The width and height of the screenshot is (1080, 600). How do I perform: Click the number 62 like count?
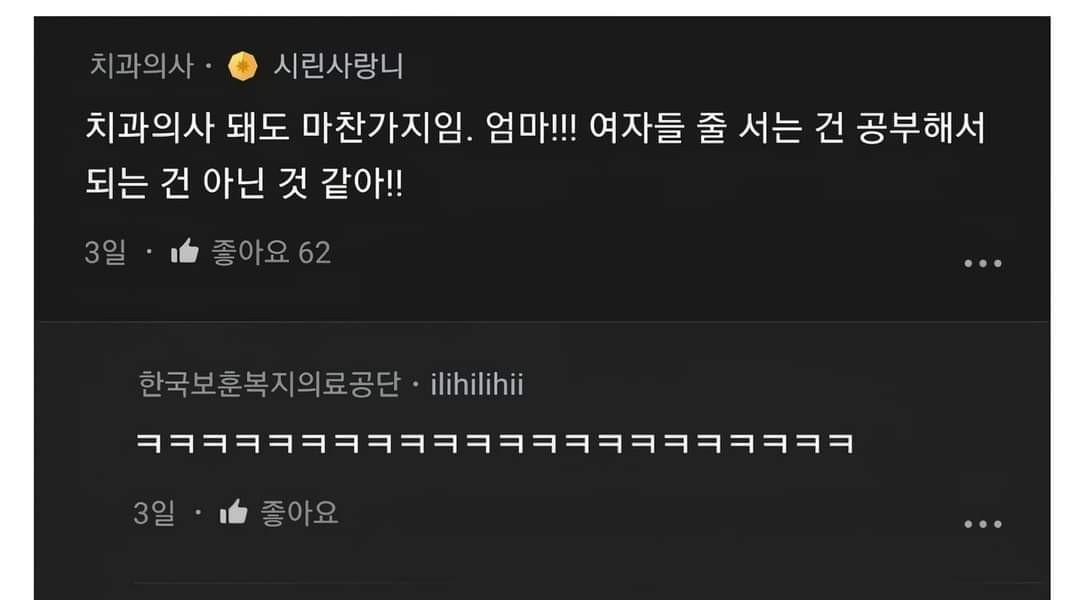tap(314, 253)
